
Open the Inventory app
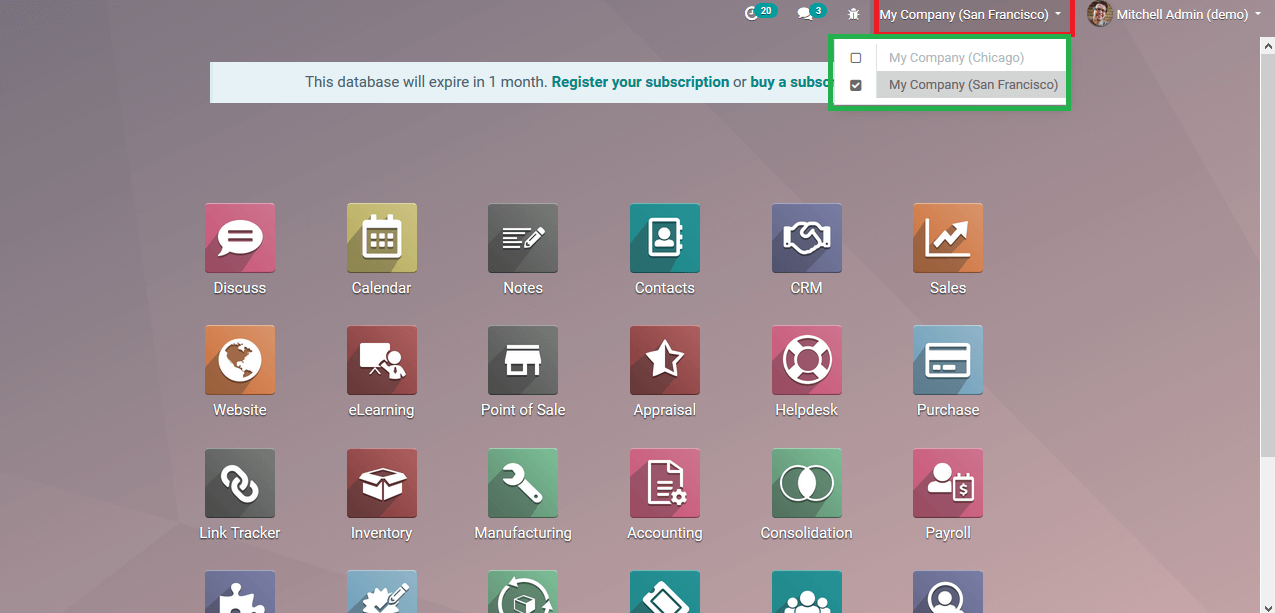point(382,483)
